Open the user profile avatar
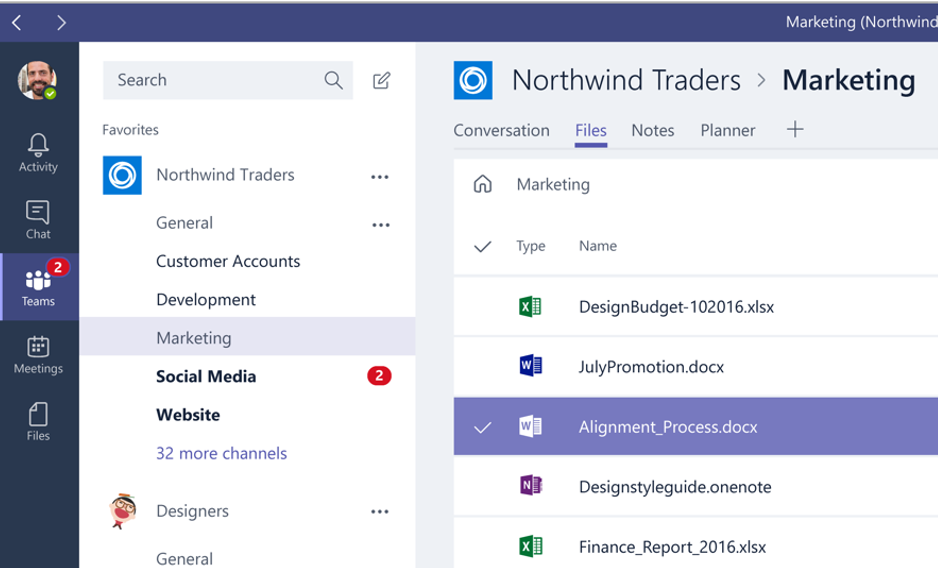938x568 pixels. 37,80
